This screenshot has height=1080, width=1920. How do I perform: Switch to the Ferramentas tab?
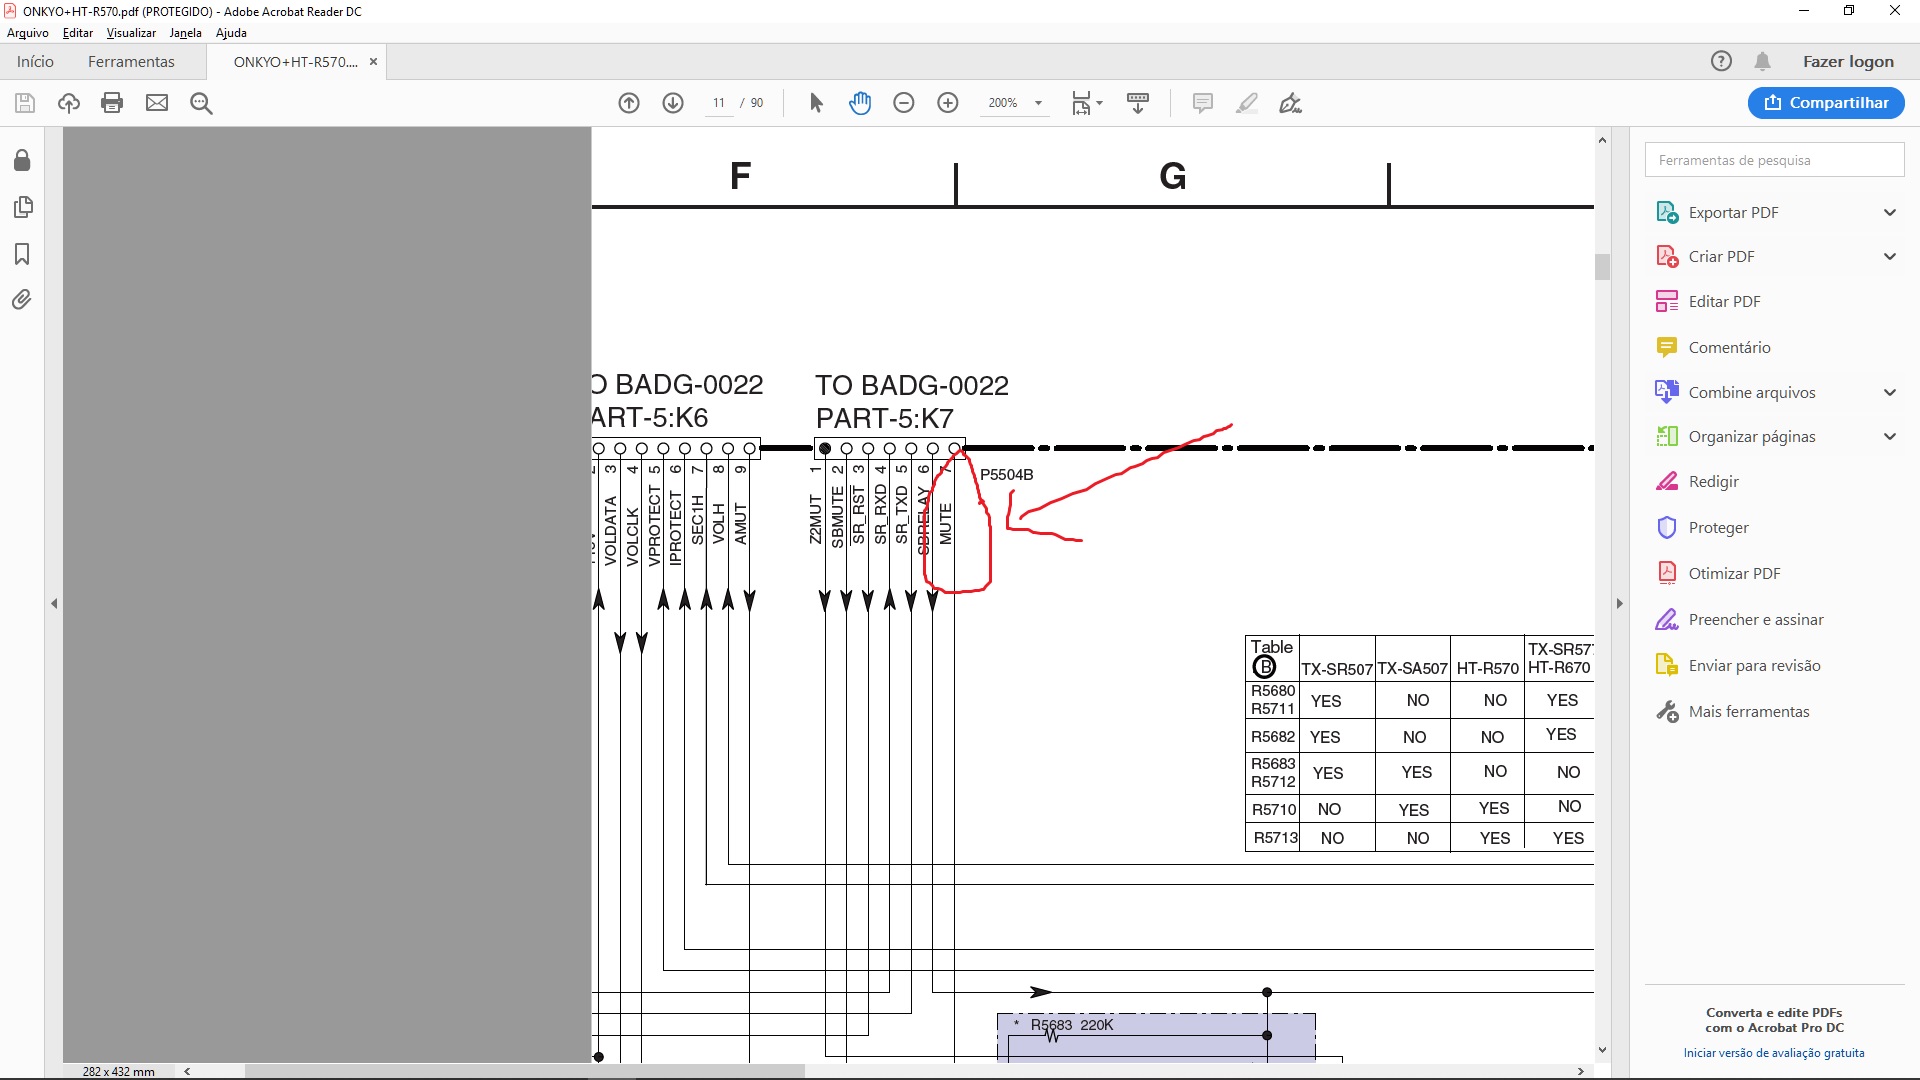click(x=131, y=62)
